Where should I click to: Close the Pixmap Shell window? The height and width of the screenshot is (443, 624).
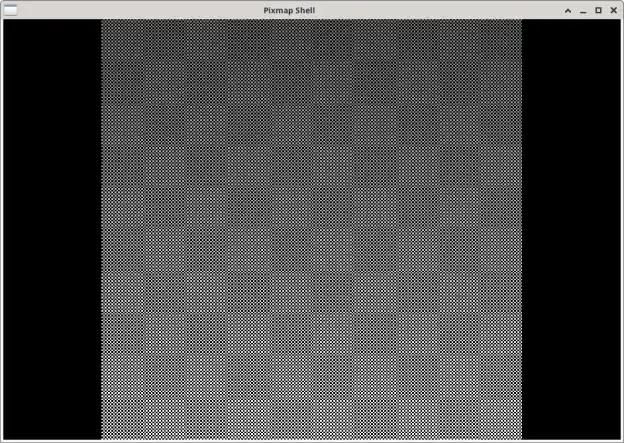(x=613, y=10)
